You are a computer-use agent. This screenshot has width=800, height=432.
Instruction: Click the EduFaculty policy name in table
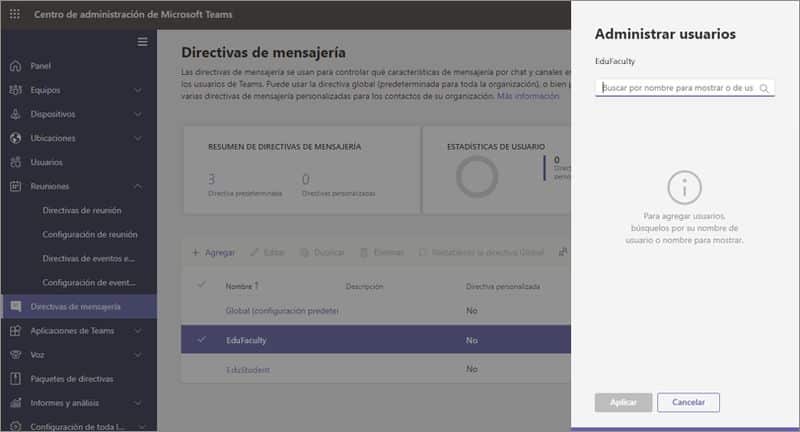246,340
